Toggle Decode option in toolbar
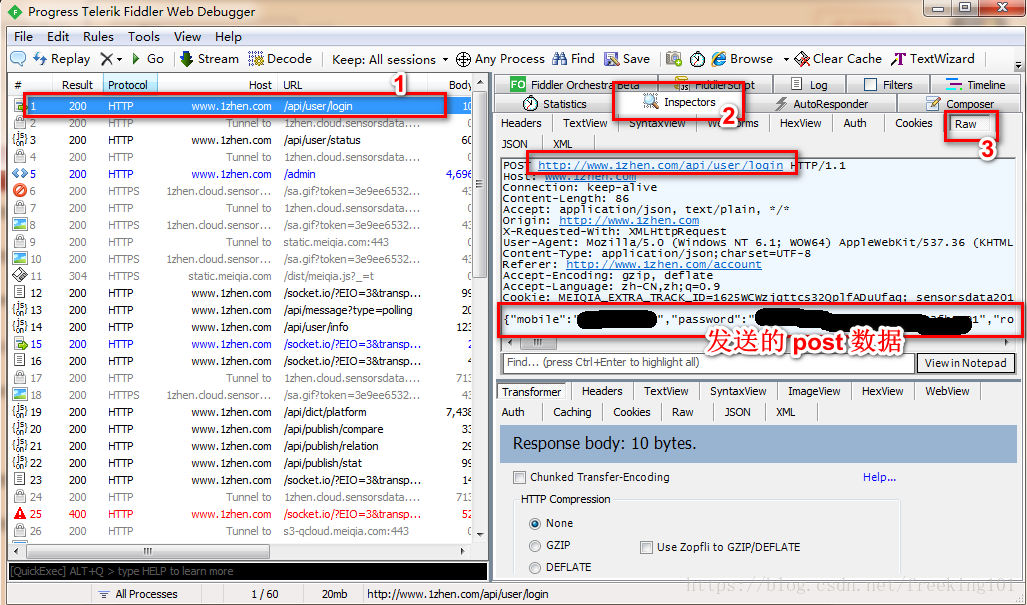The image size is (1027, 605). tap(280, 59)
